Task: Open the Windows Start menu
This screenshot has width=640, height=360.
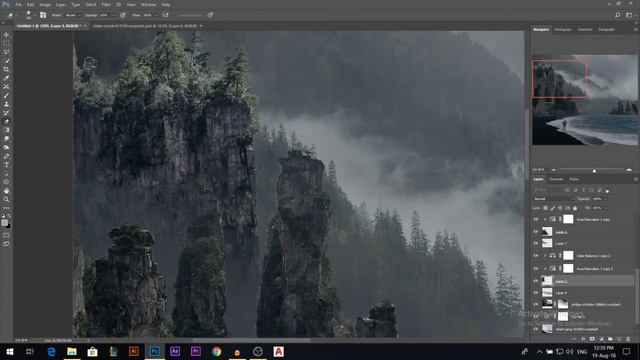Action: pyautogui.click(x=9, y=351)
